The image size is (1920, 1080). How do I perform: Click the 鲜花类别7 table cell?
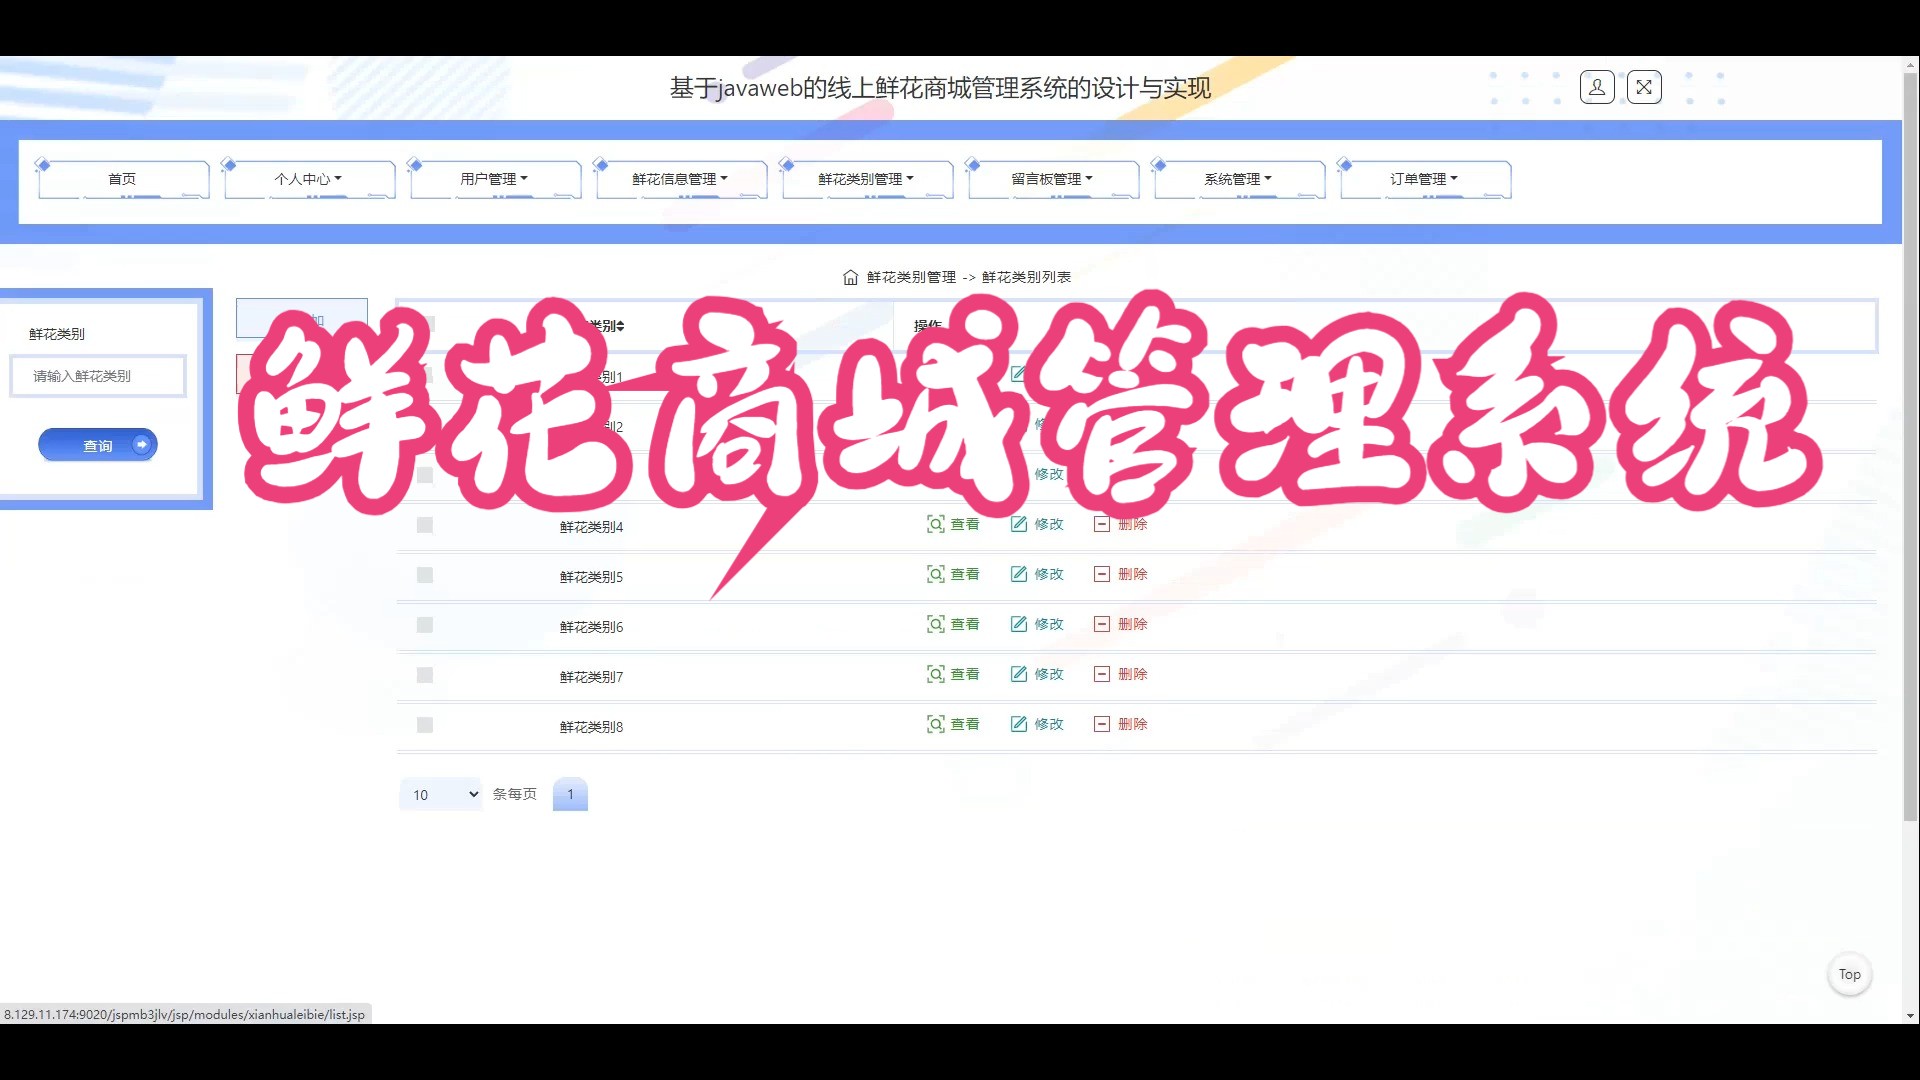point(591,677)
